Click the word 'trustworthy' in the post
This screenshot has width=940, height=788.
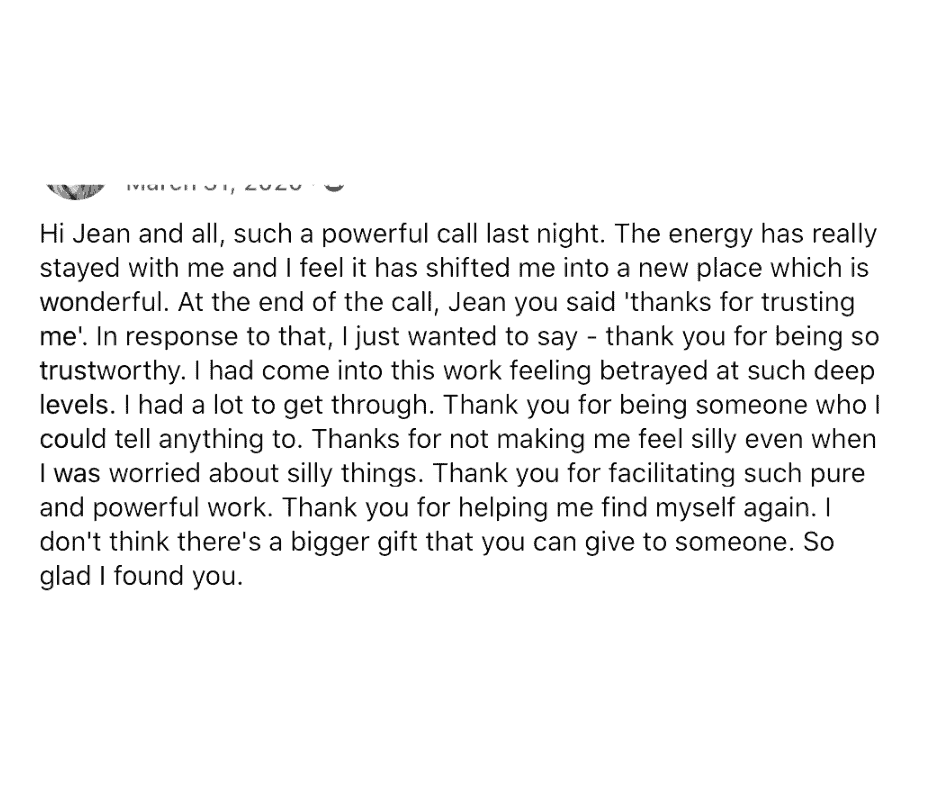pos(110,371)
